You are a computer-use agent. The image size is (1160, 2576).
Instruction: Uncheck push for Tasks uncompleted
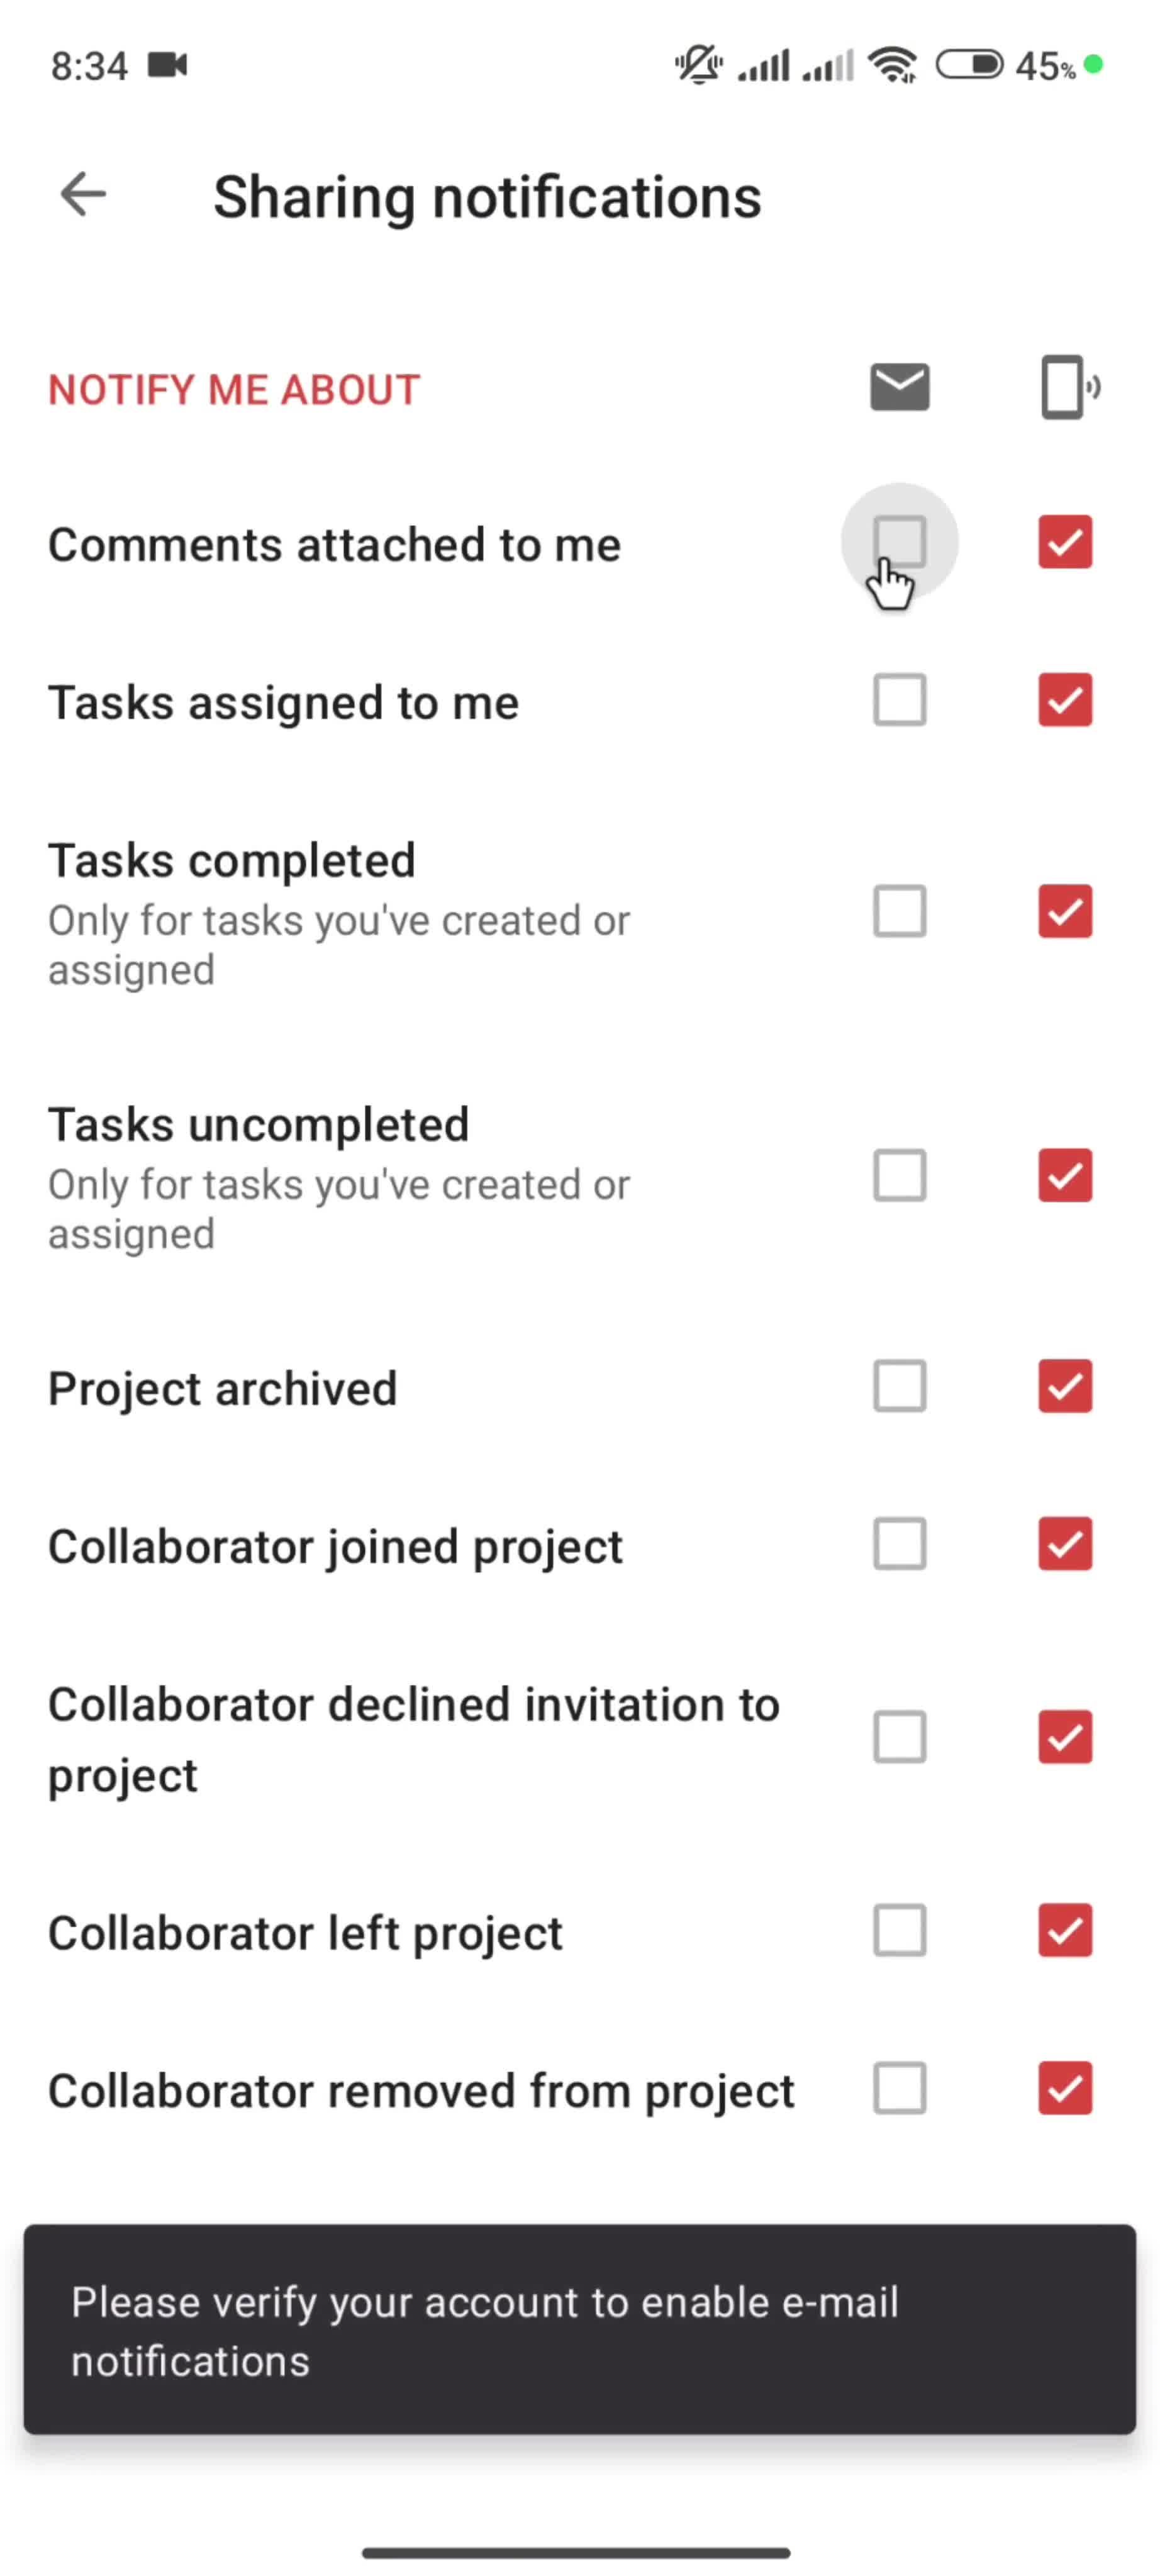[x=1064, y=1175]
